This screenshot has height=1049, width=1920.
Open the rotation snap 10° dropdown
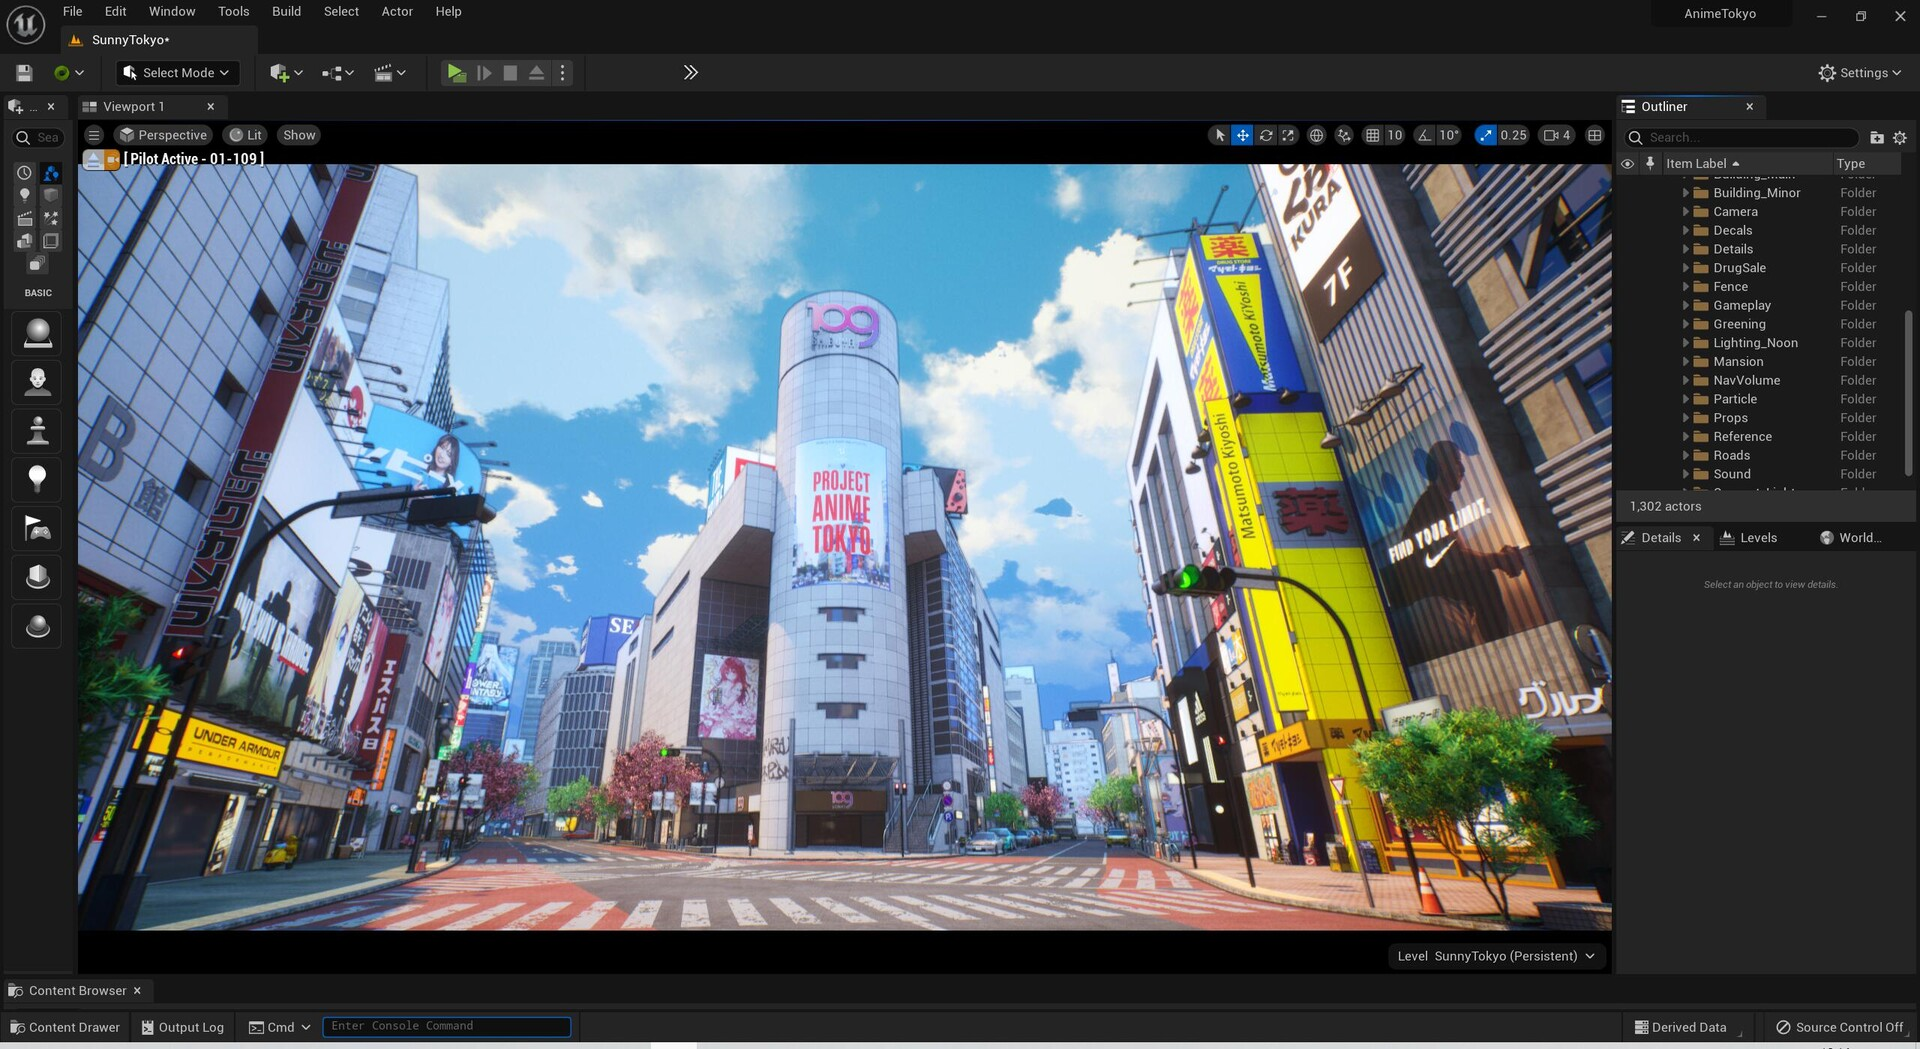[1449, 135]
